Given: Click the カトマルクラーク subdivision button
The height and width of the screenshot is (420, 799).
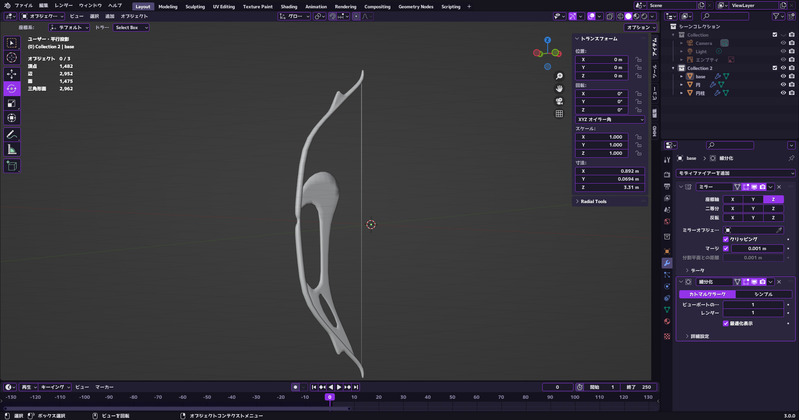Looking at the screenshot, I should click(x=707, y=294).
